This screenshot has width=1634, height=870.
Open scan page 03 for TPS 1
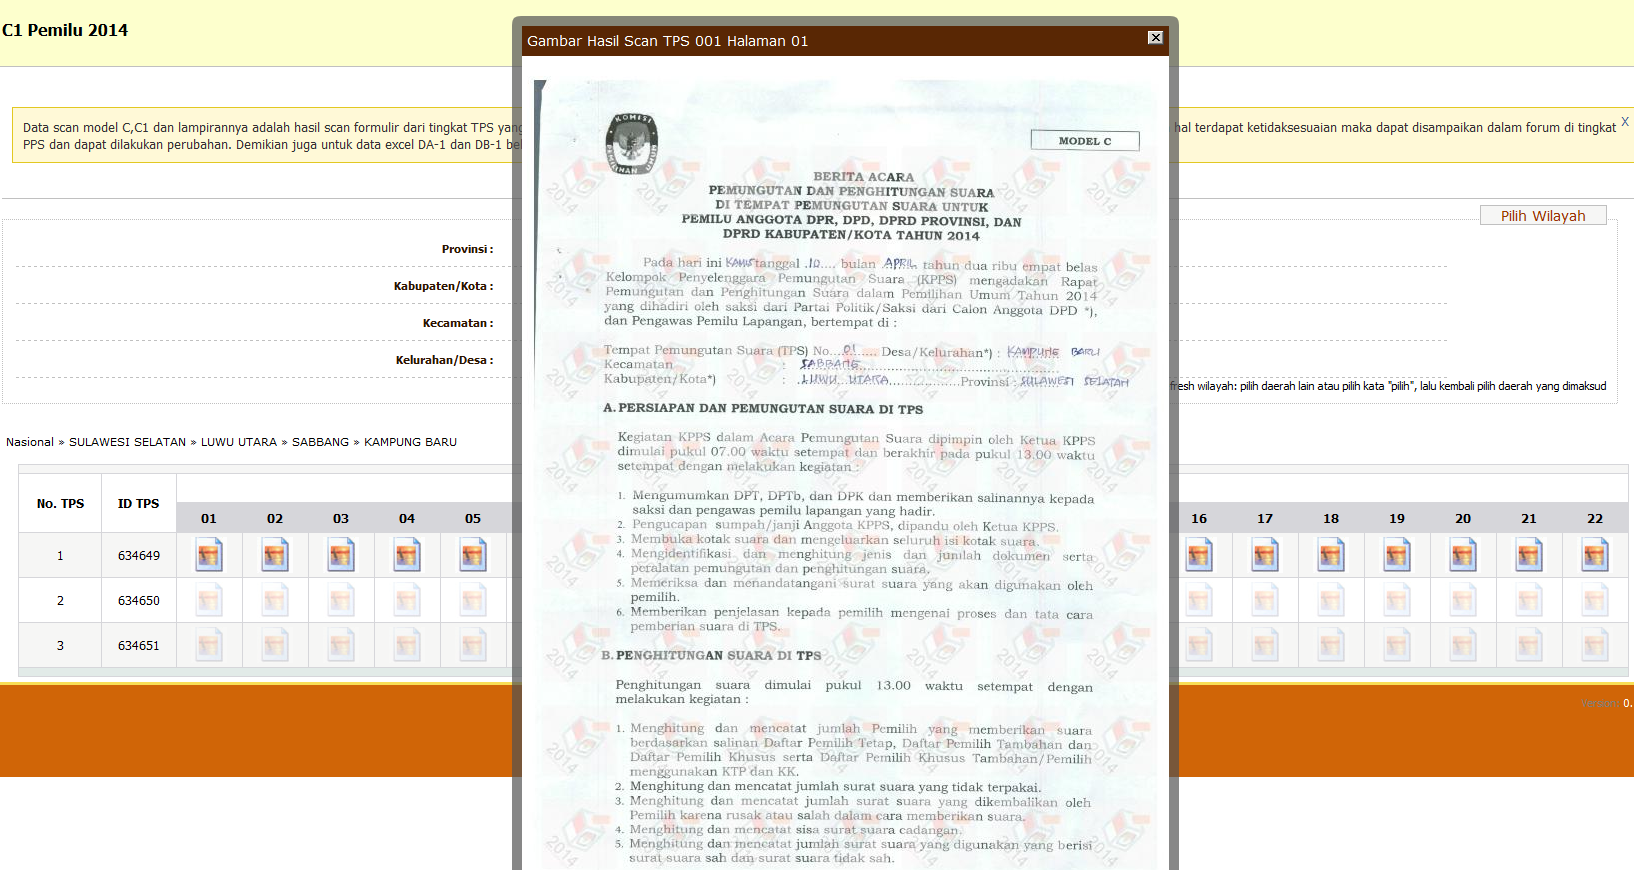click(x=341, y=555)
